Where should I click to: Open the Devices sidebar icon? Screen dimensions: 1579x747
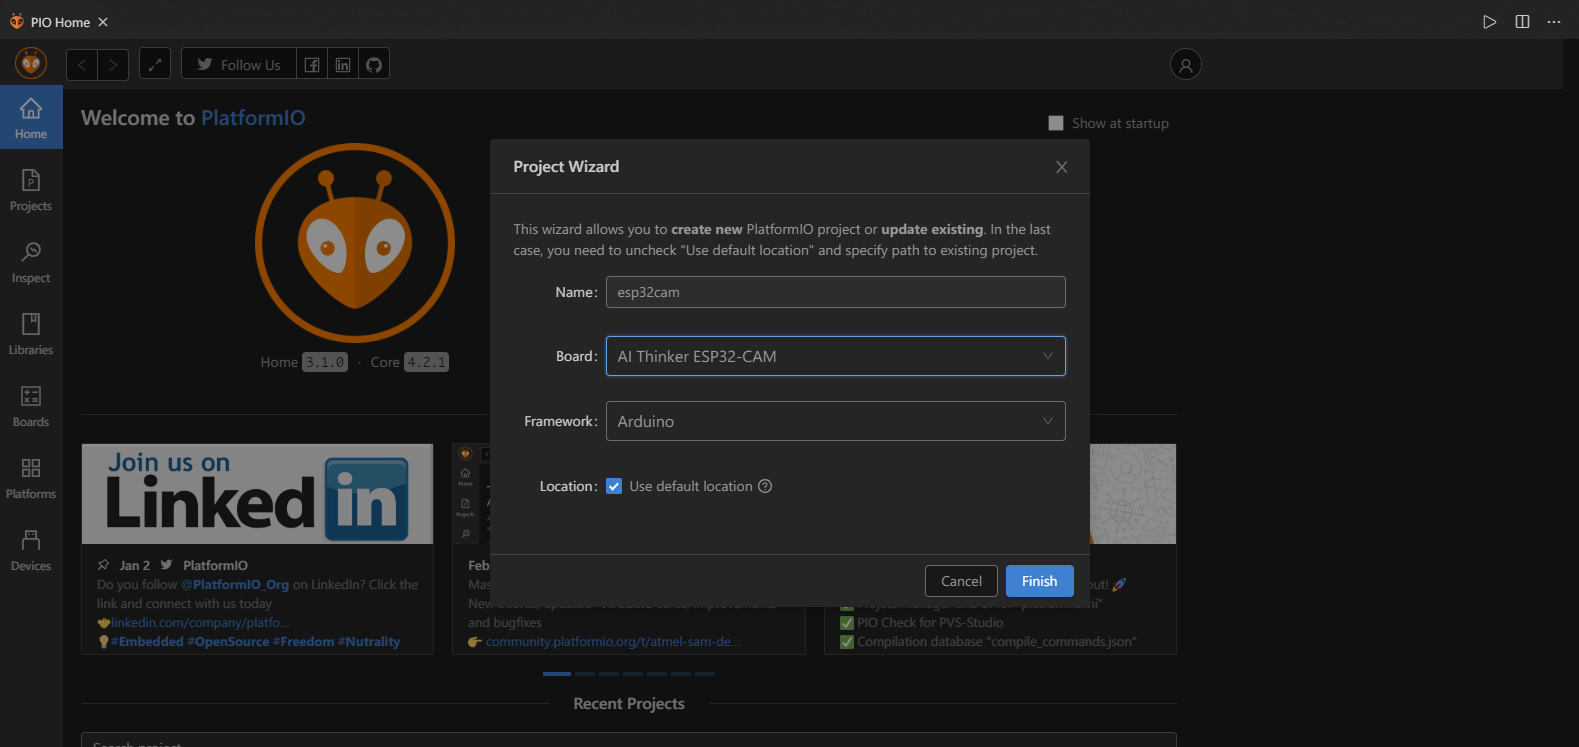[31, 549]
